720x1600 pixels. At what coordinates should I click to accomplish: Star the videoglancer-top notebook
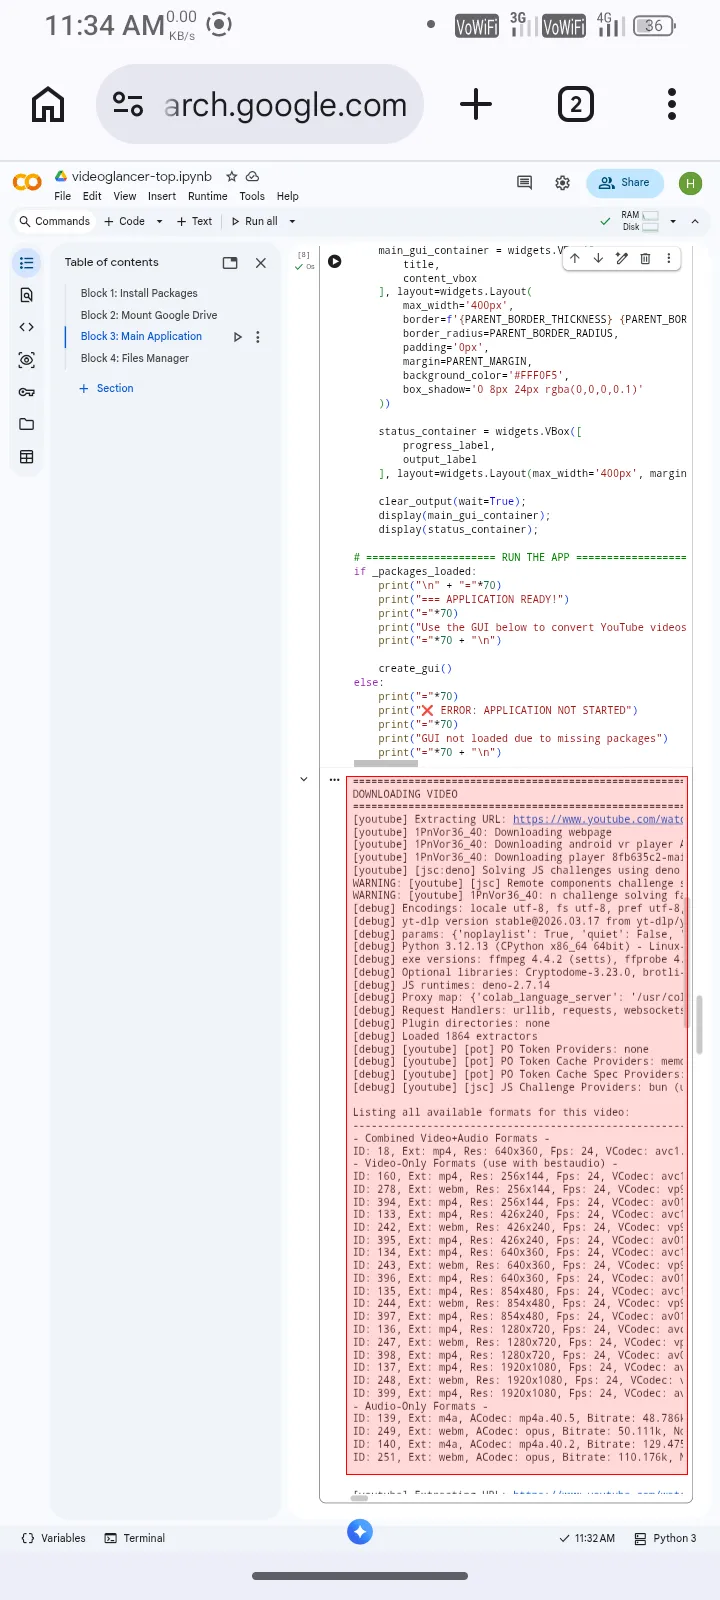(231, 176)
